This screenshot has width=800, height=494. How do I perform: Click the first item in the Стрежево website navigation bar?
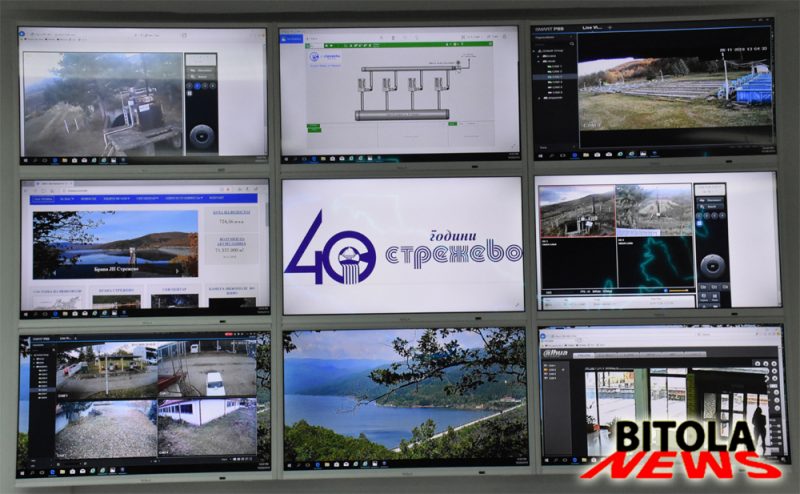(x=44, y=200)
